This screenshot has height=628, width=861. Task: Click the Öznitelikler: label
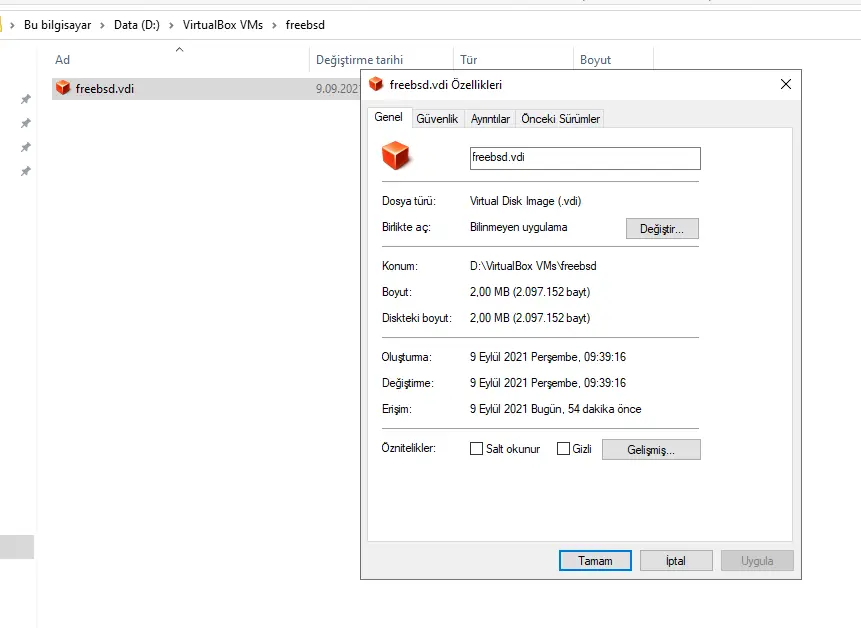[409, 448]
